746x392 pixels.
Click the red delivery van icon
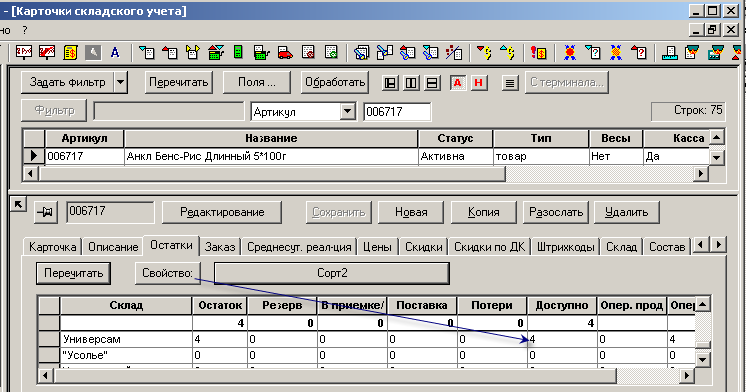coord(285,52)
